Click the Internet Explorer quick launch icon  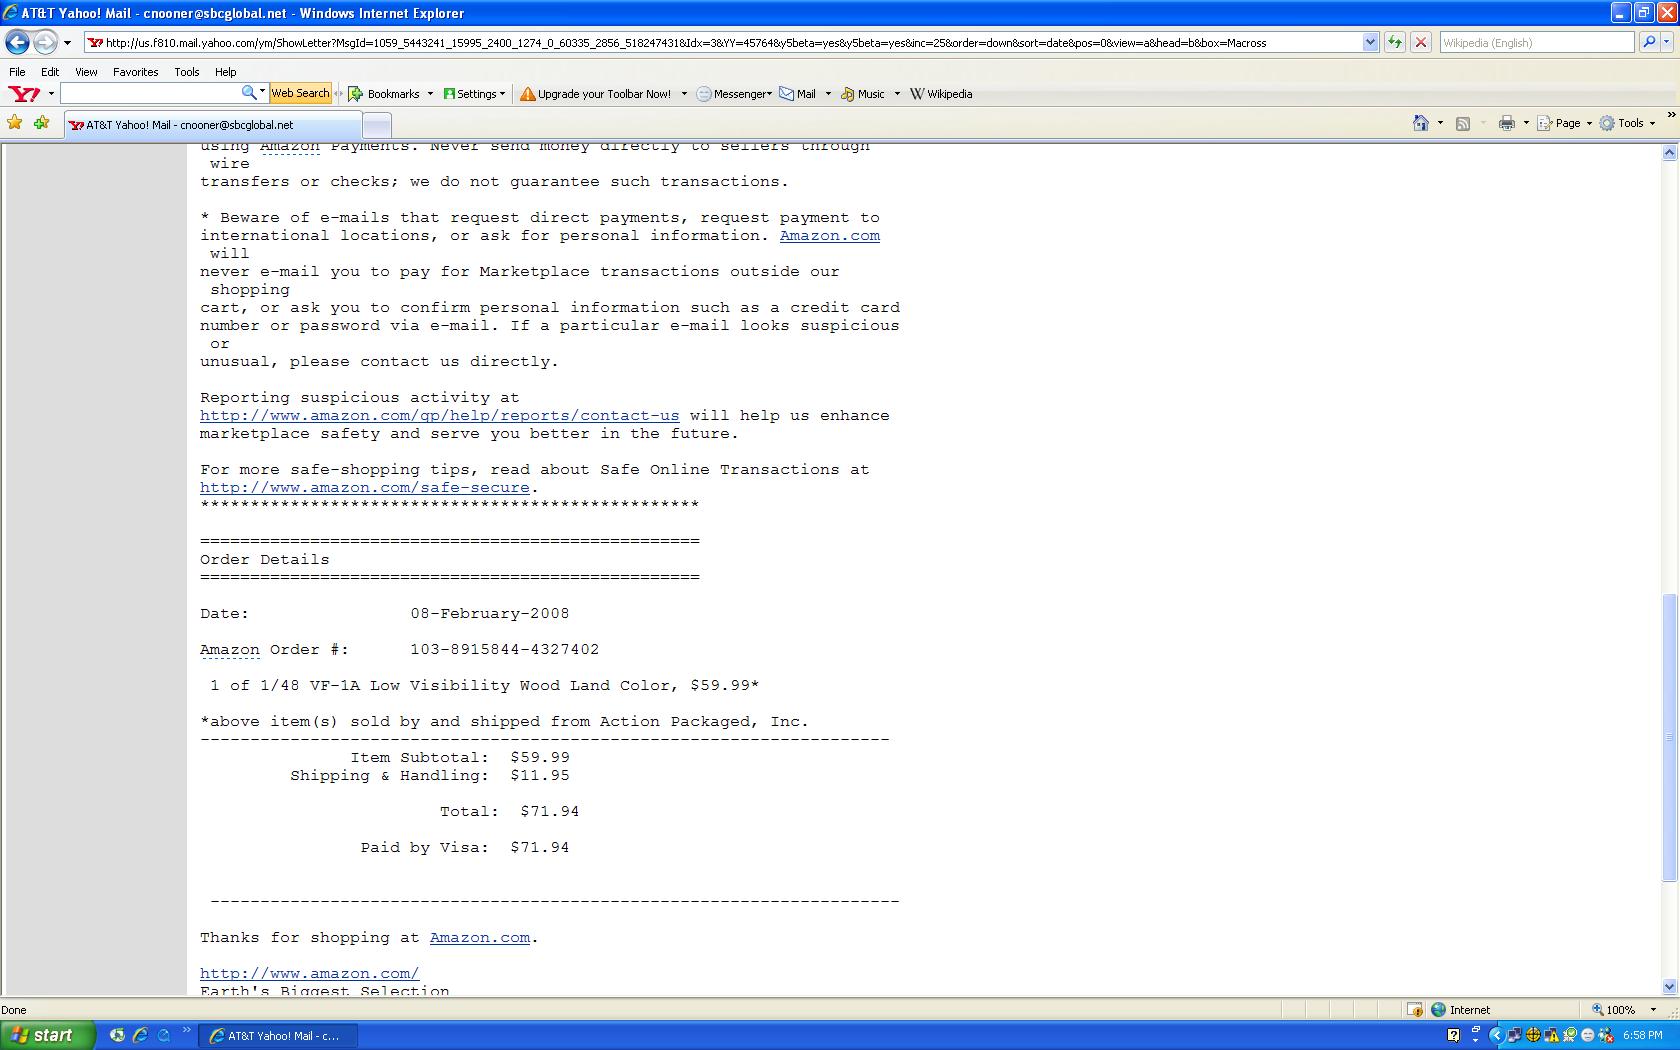pos(140,1036)
